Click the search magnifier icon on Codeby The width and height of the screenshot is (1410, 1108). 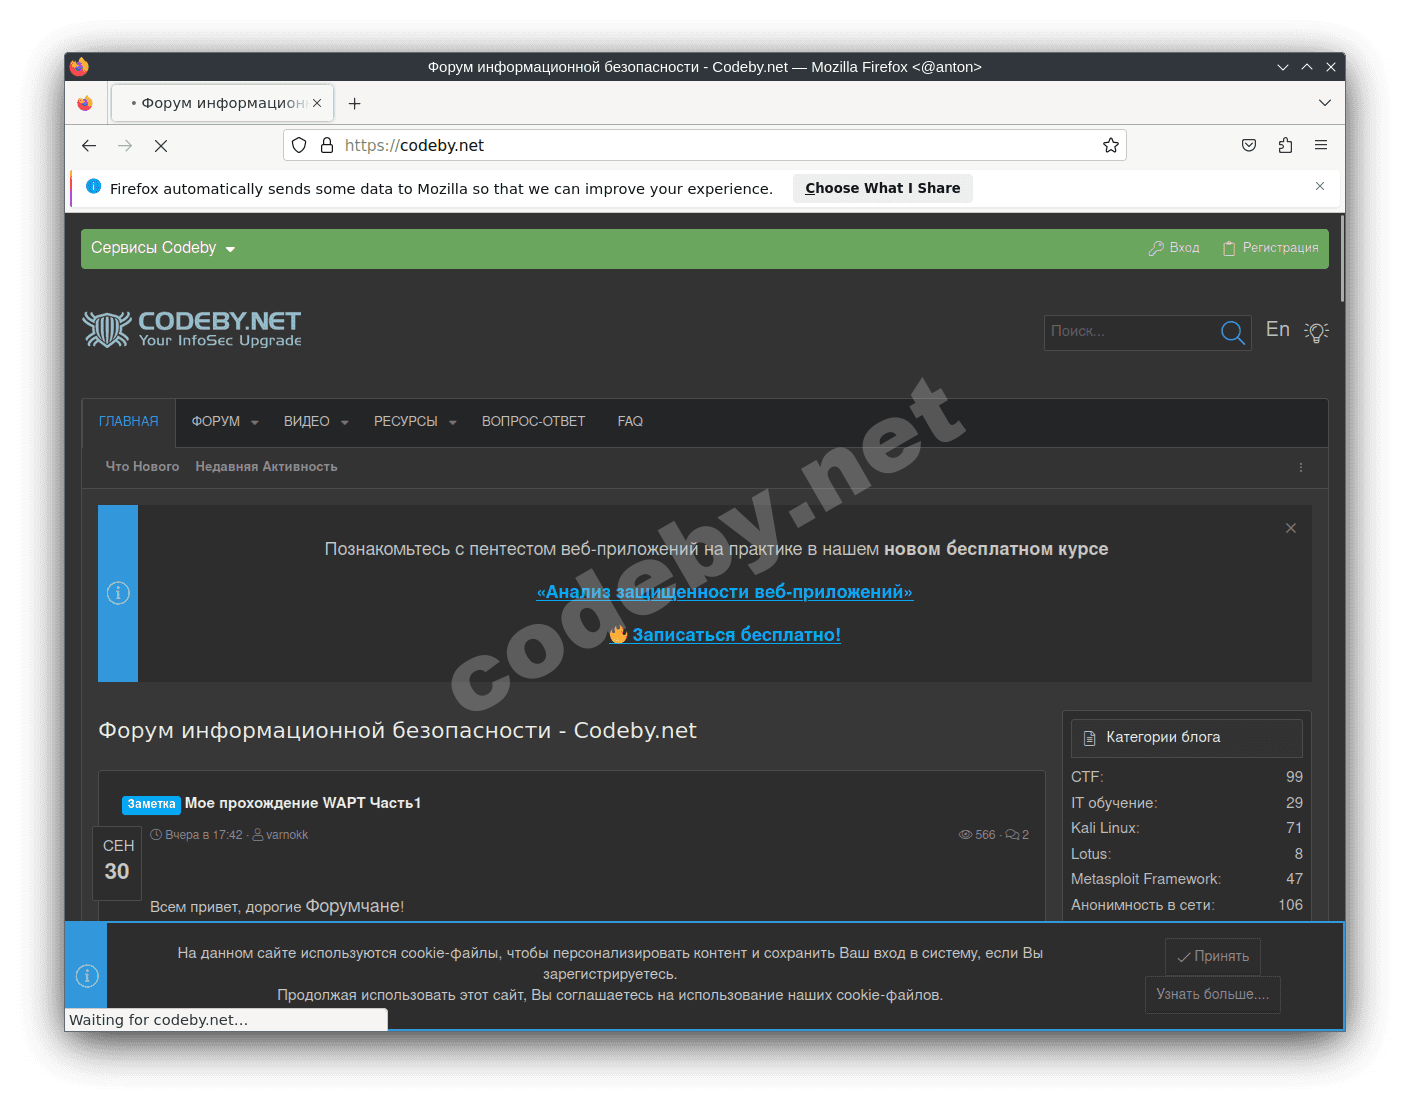(1232, 332)
